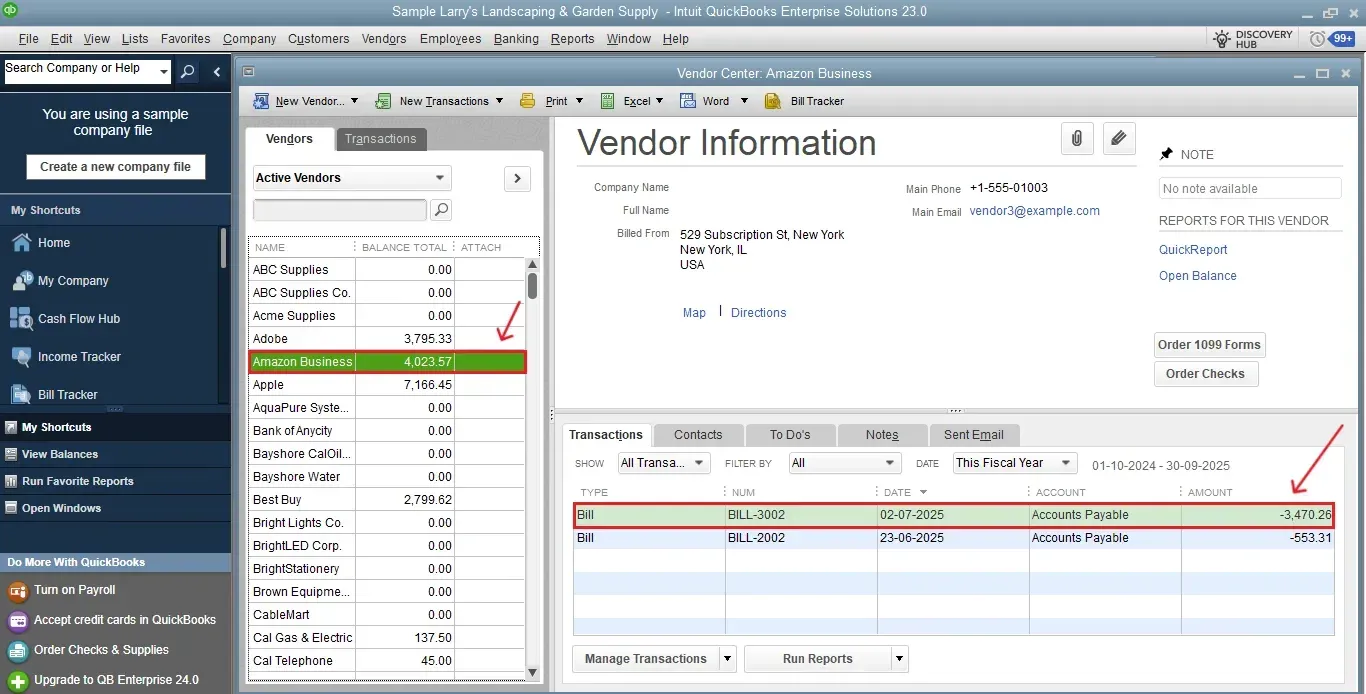This screenshot has height=694, width=1366.
Task: Open the Map link
Action: click(x=694, y=313)
